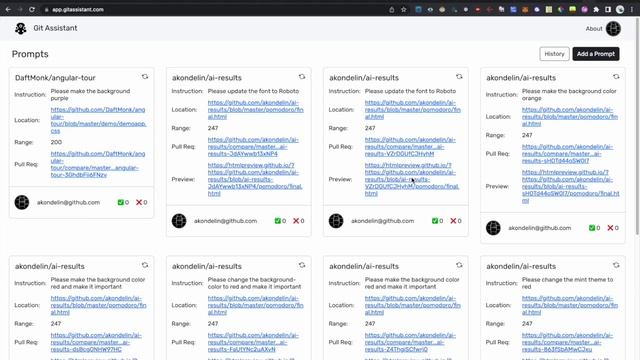Viewport: 640px width, 360px height.
Task: Click the author avatar in DaftMonk/angular-tour card
Action: click(x=22, y=202)
